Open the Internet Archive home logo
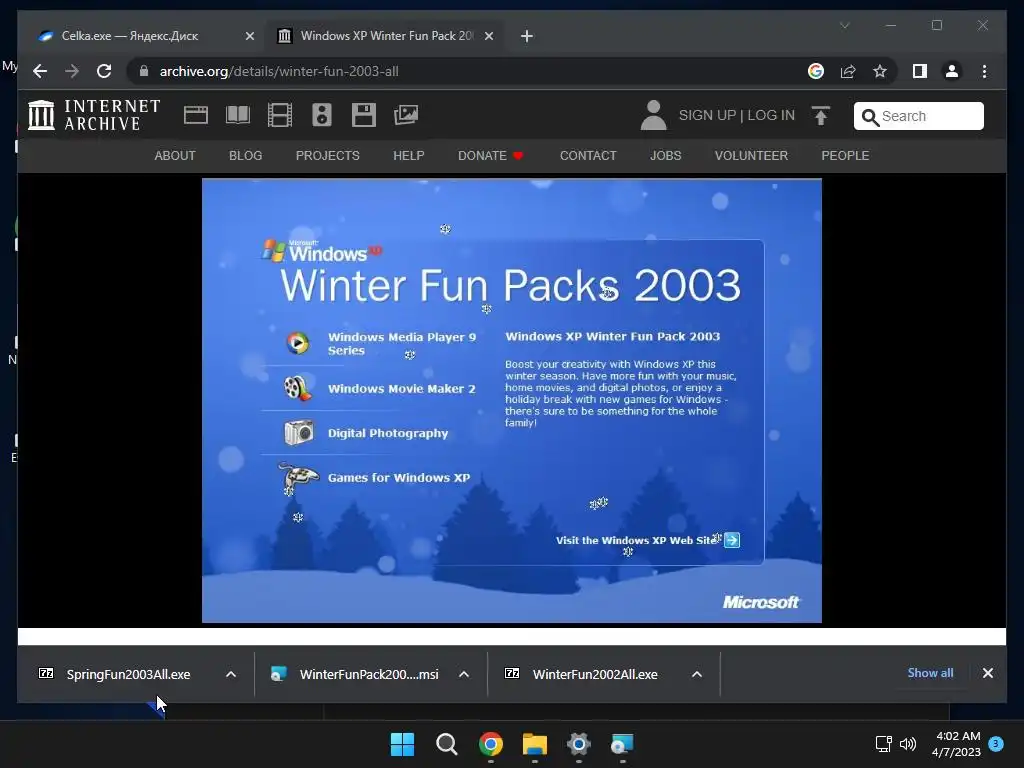1024x768 pixels. click(95, 115)
